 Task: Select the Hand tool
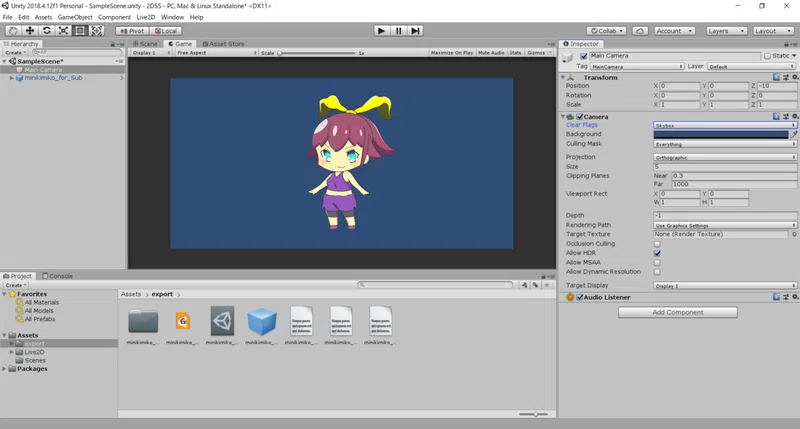[x=13, y=31]
